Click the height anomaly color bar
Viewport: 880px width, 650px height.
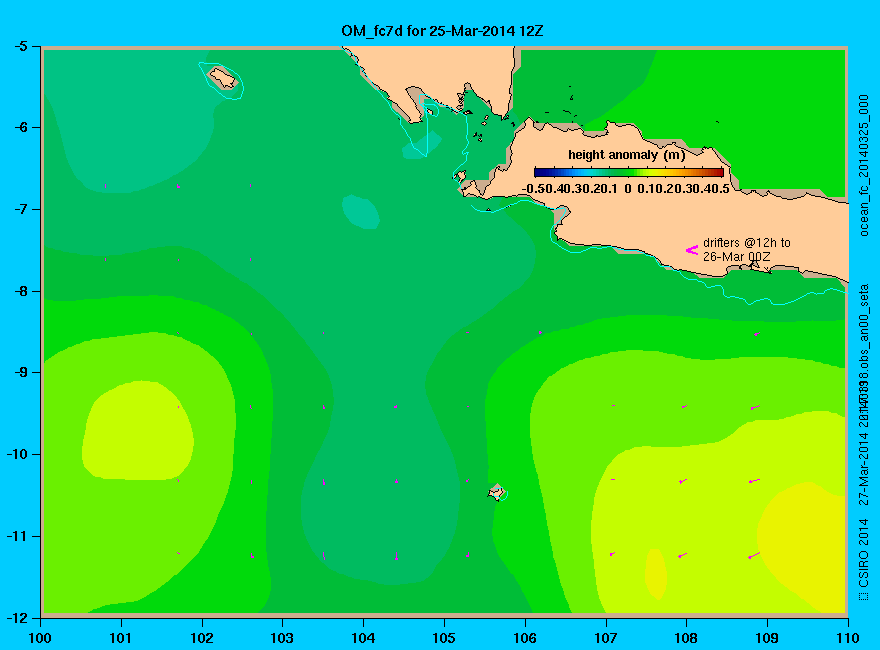pyautogui.click(x=629, y=172)
